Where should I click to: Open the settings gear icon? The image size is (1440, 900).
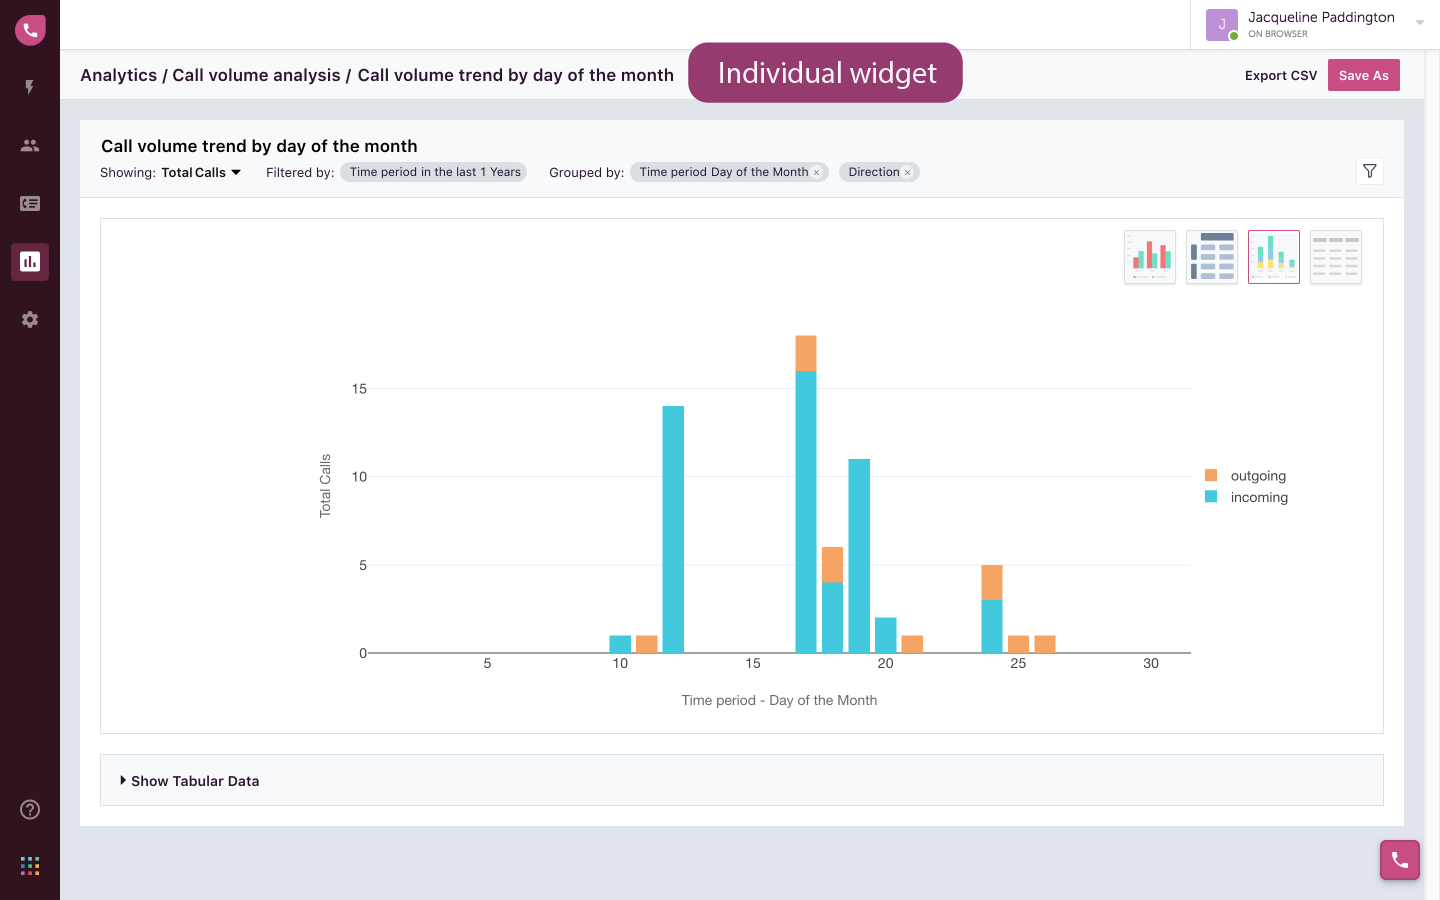point(30,319)
